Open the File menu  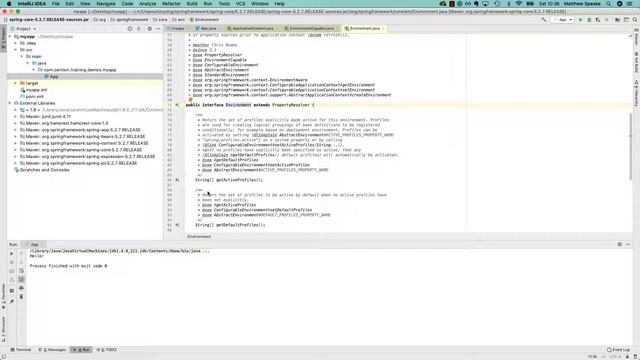tap(56, 4)
